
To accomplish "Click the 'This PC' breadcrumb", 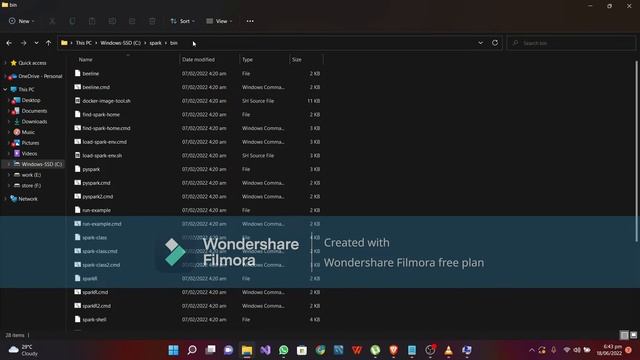I will (x=83, y=43).
